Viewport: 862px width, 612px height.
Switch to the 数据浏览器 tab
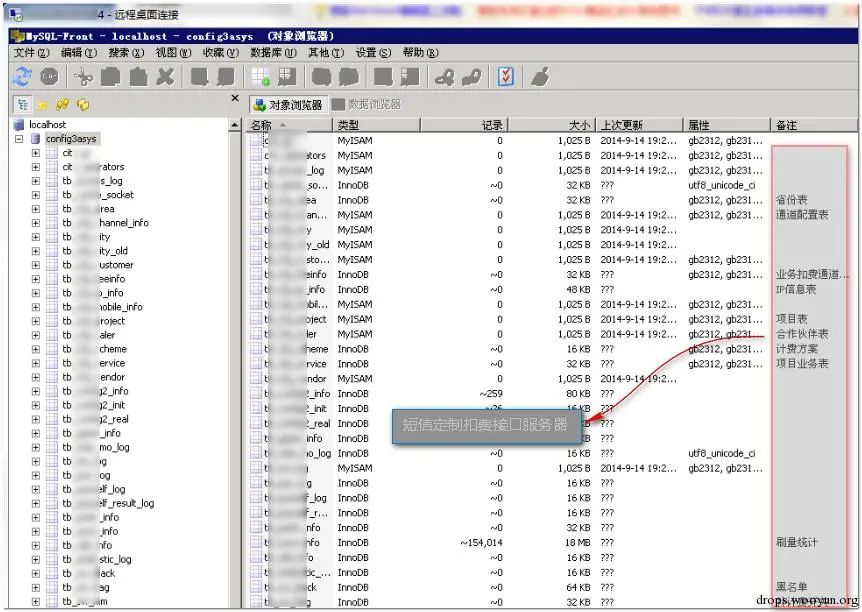pyautogui.click(x=366, y=104)
